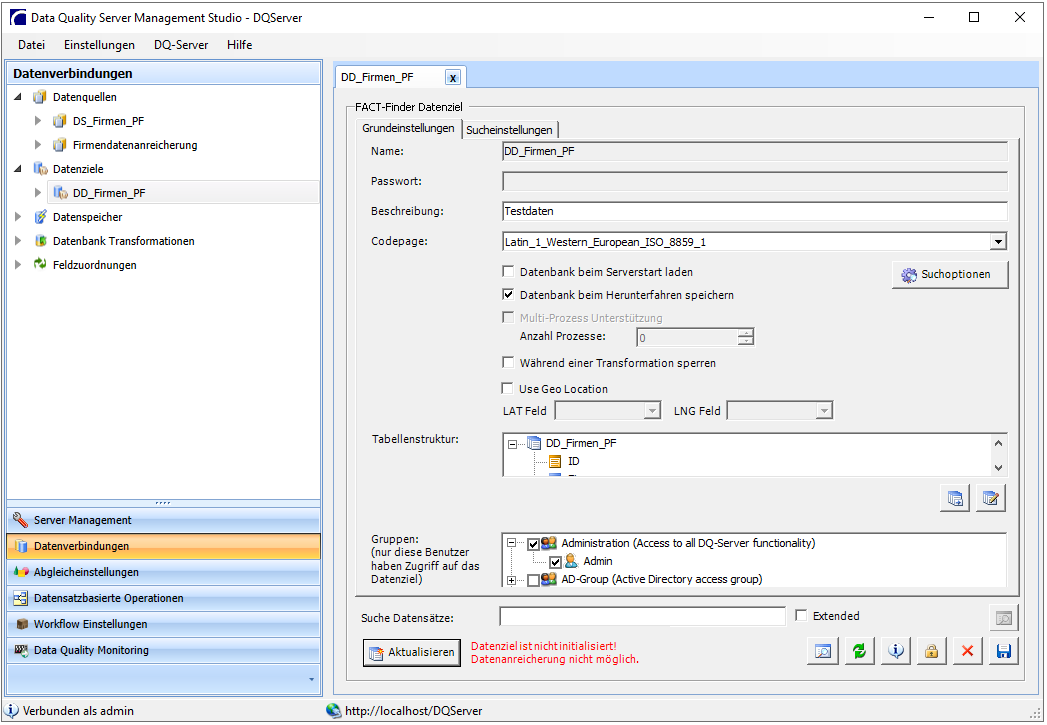The height and width of the screenshot is (725, 1047).
Task: Open the Codepage dropdown
Action: [998, 242]
